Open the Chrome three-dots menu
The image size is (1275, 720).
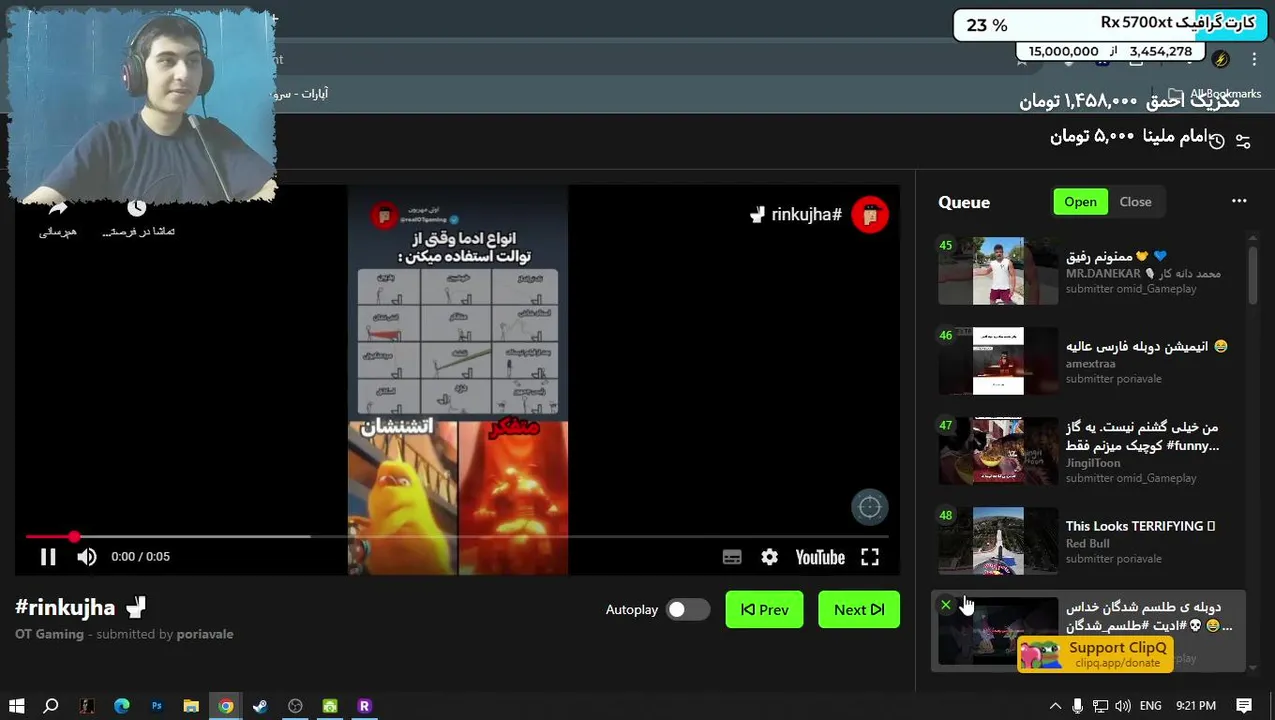pos(1254,59)
